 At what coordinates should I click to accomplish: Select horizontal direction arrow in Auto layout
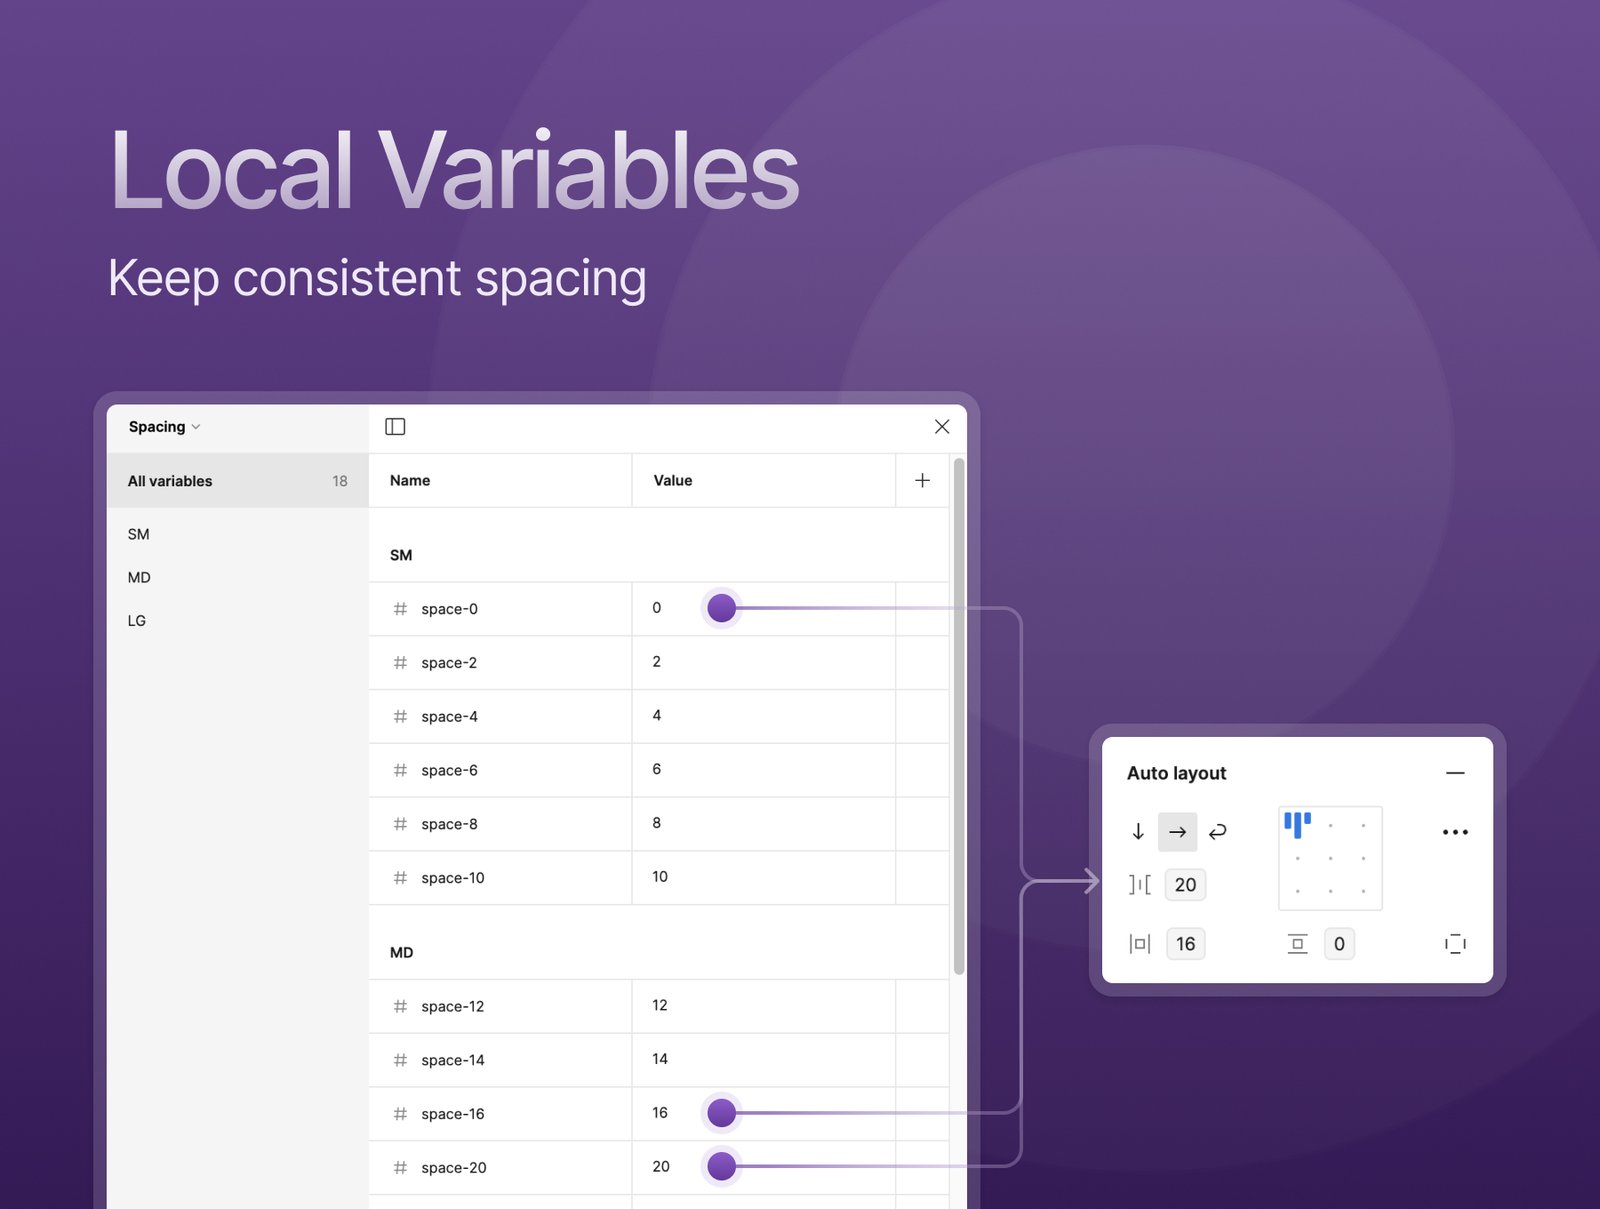pyautogui.click(x=1177, y=832)
